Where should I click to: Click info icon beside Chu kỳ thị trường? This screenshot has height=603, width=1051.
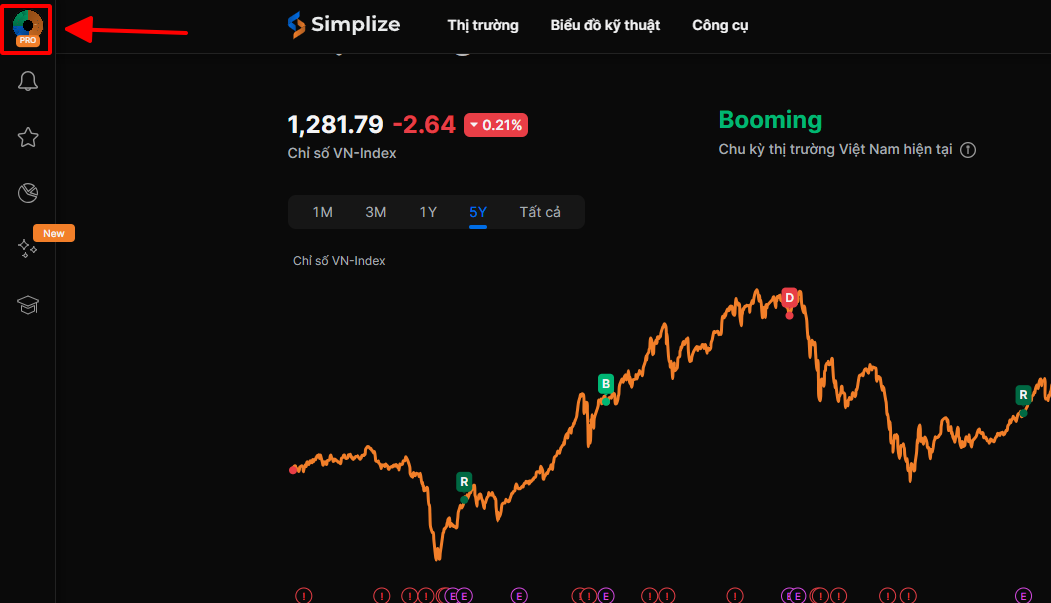point(967,150)
